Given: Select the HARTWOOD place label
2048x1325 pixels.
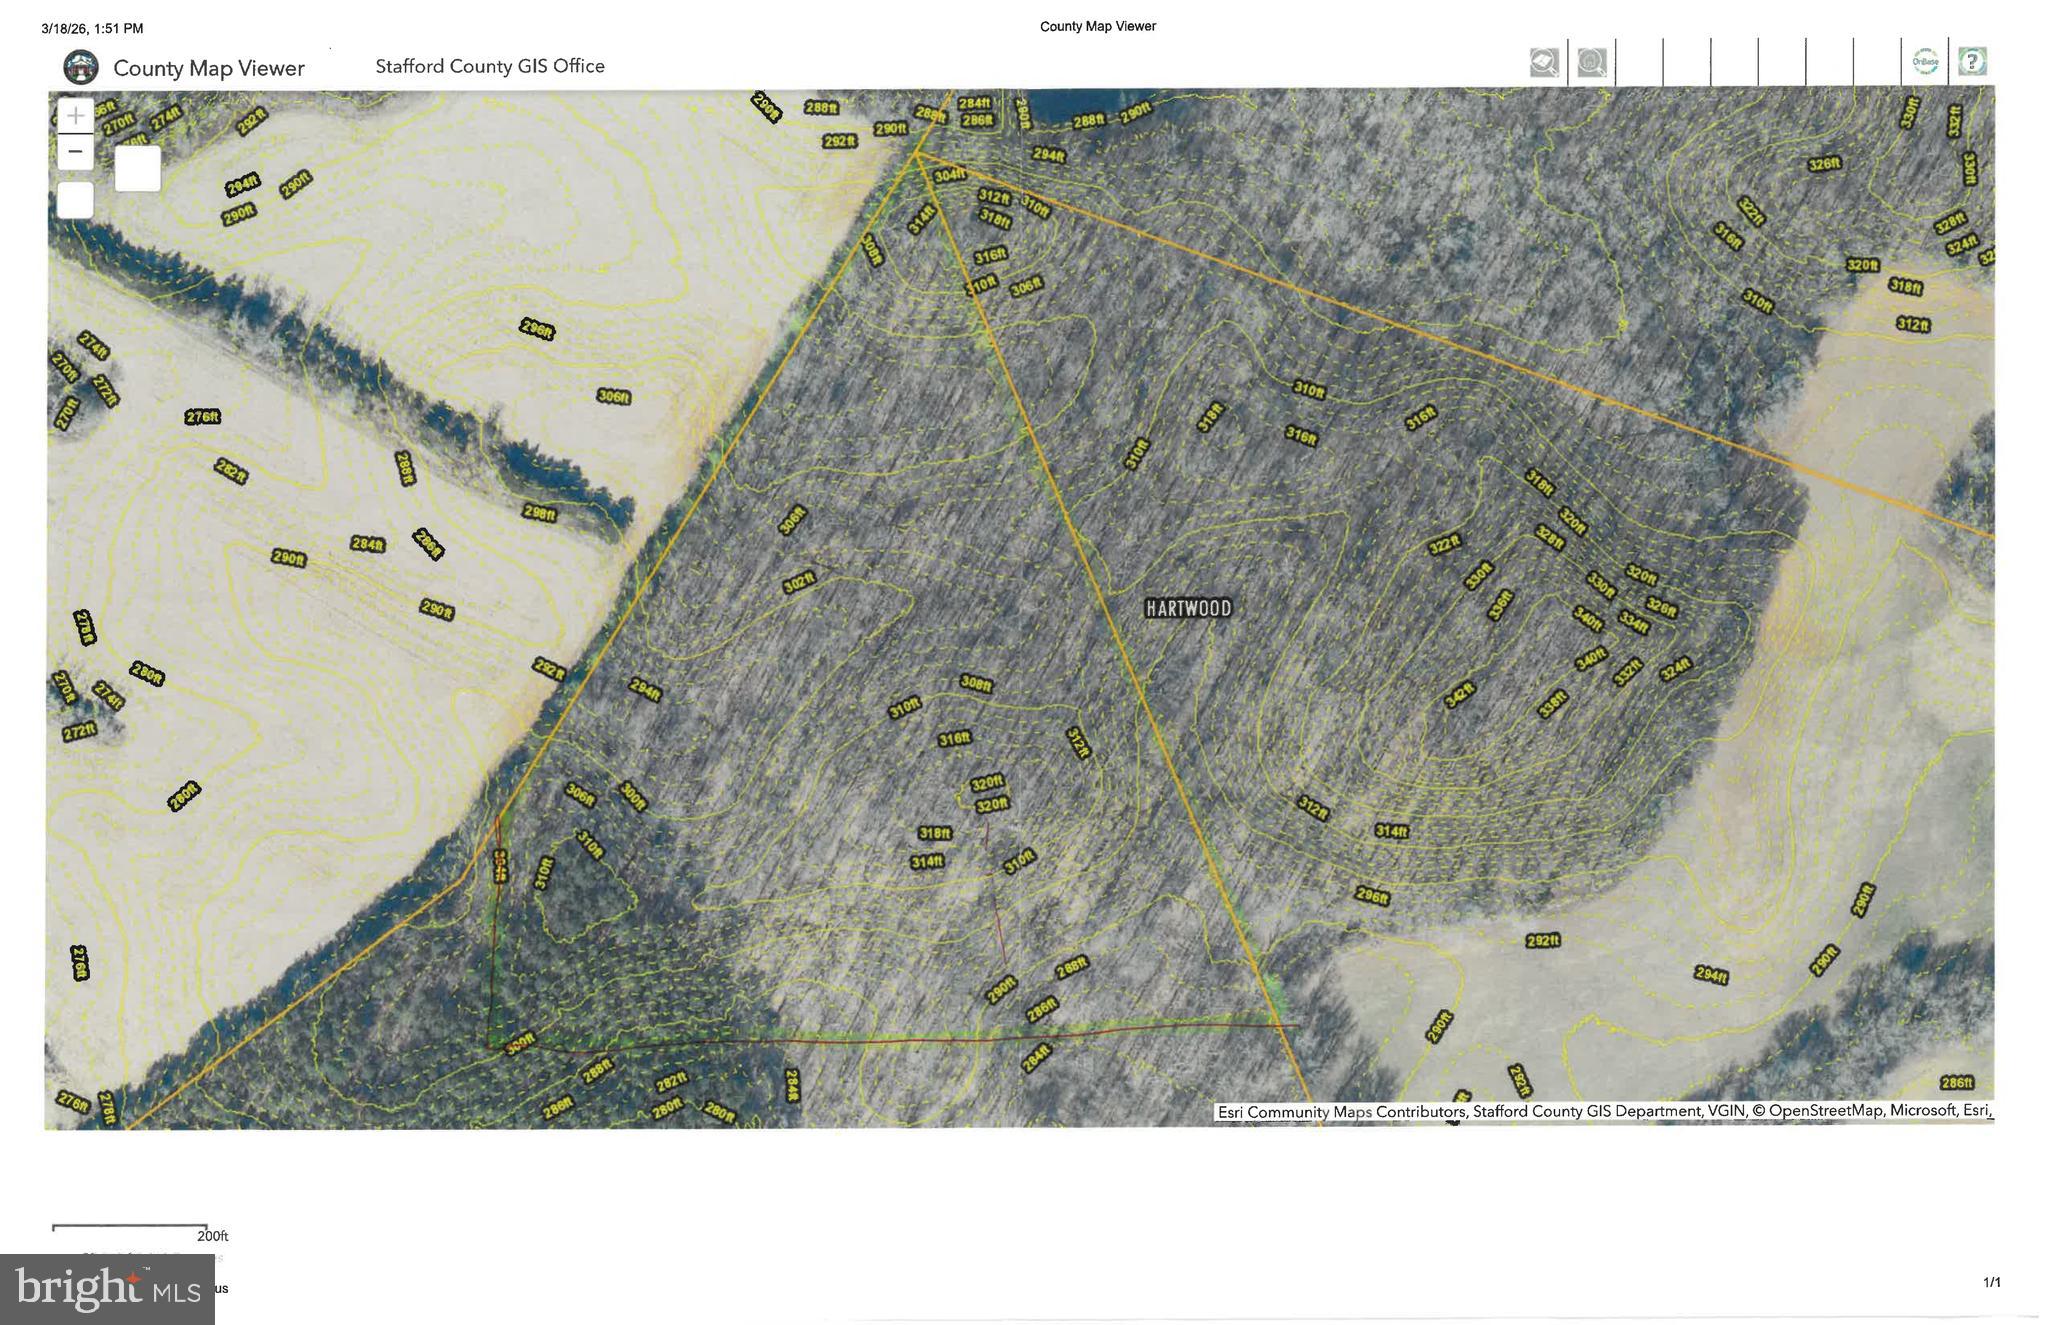Looking at the screenshot, I should 1189,608.
